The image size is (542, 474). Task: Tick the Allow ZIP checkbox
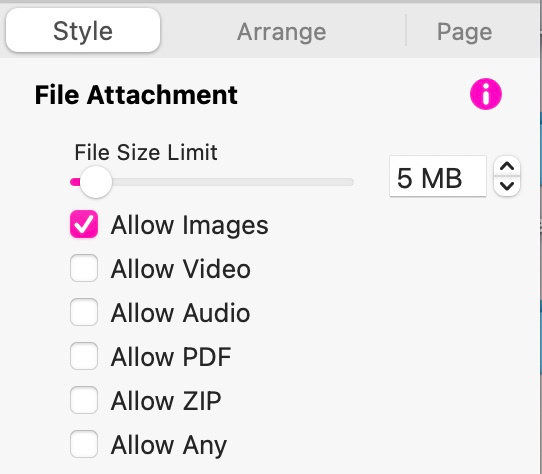coord(84,400)
